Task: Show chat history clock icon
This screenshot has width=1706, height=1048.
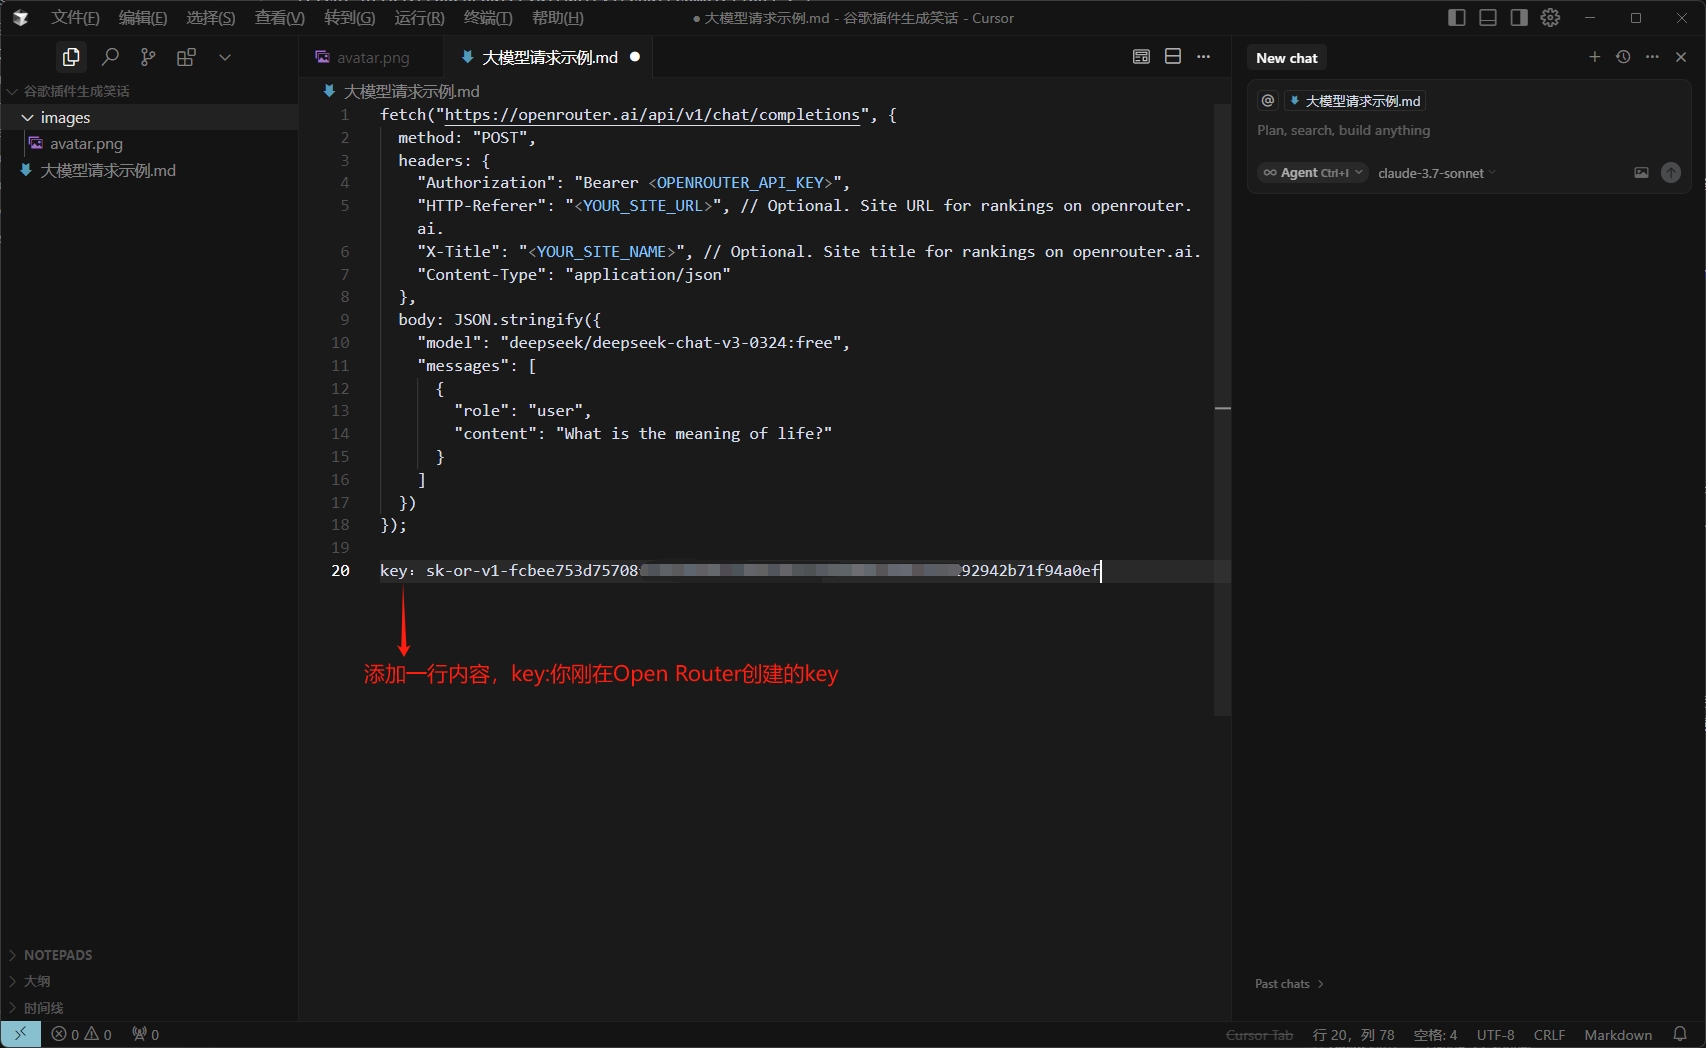Action: click(x=1623, y=57)
